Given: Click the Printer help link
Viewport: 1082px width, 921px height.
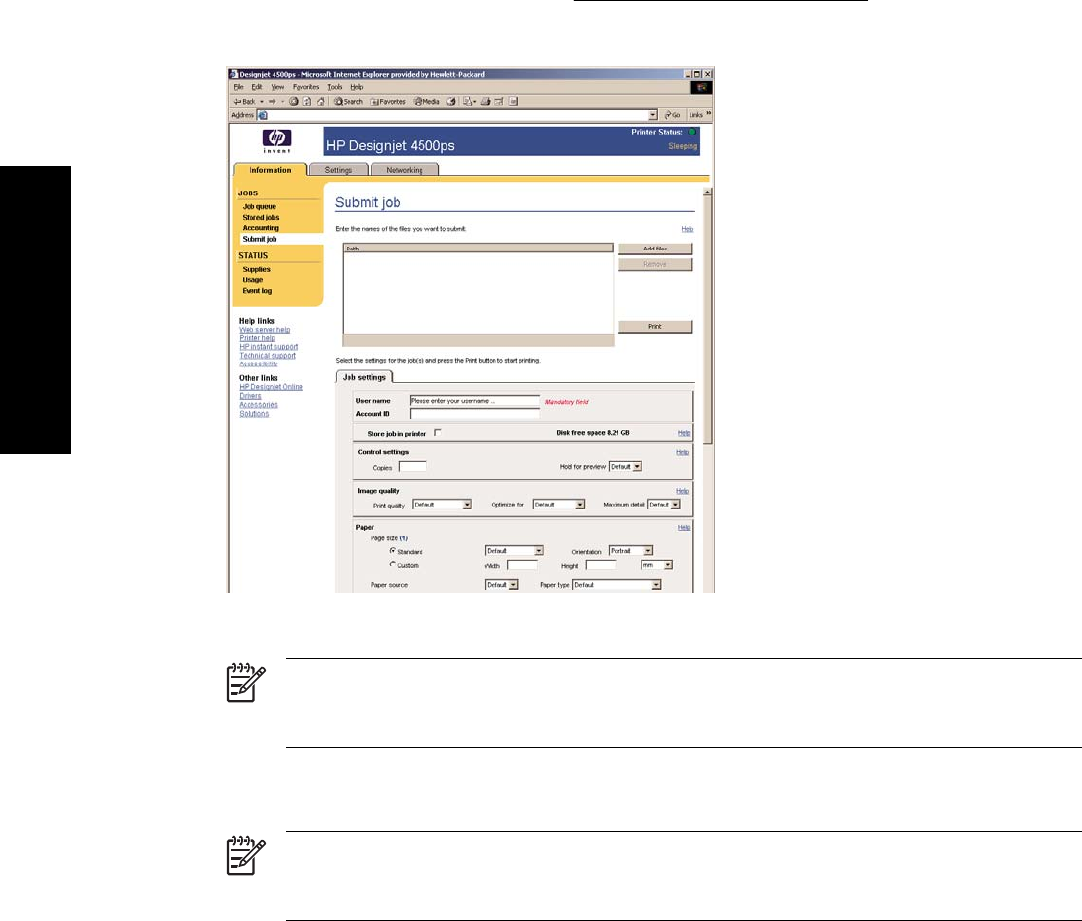Looking at the screenshot, I should click(x=257, y=338).
